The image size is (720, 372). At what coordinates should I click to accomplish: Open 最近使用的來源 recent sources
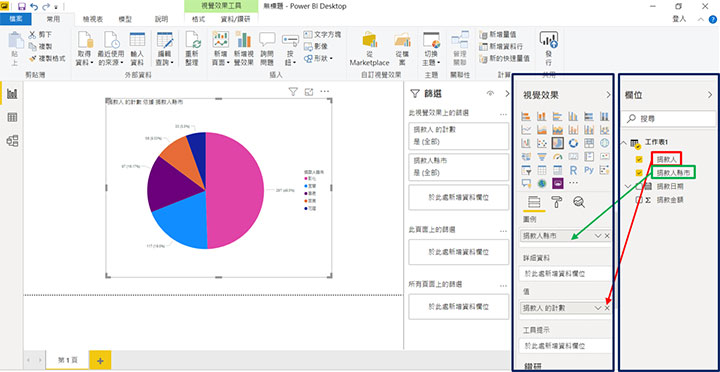[x=111, y=49]
